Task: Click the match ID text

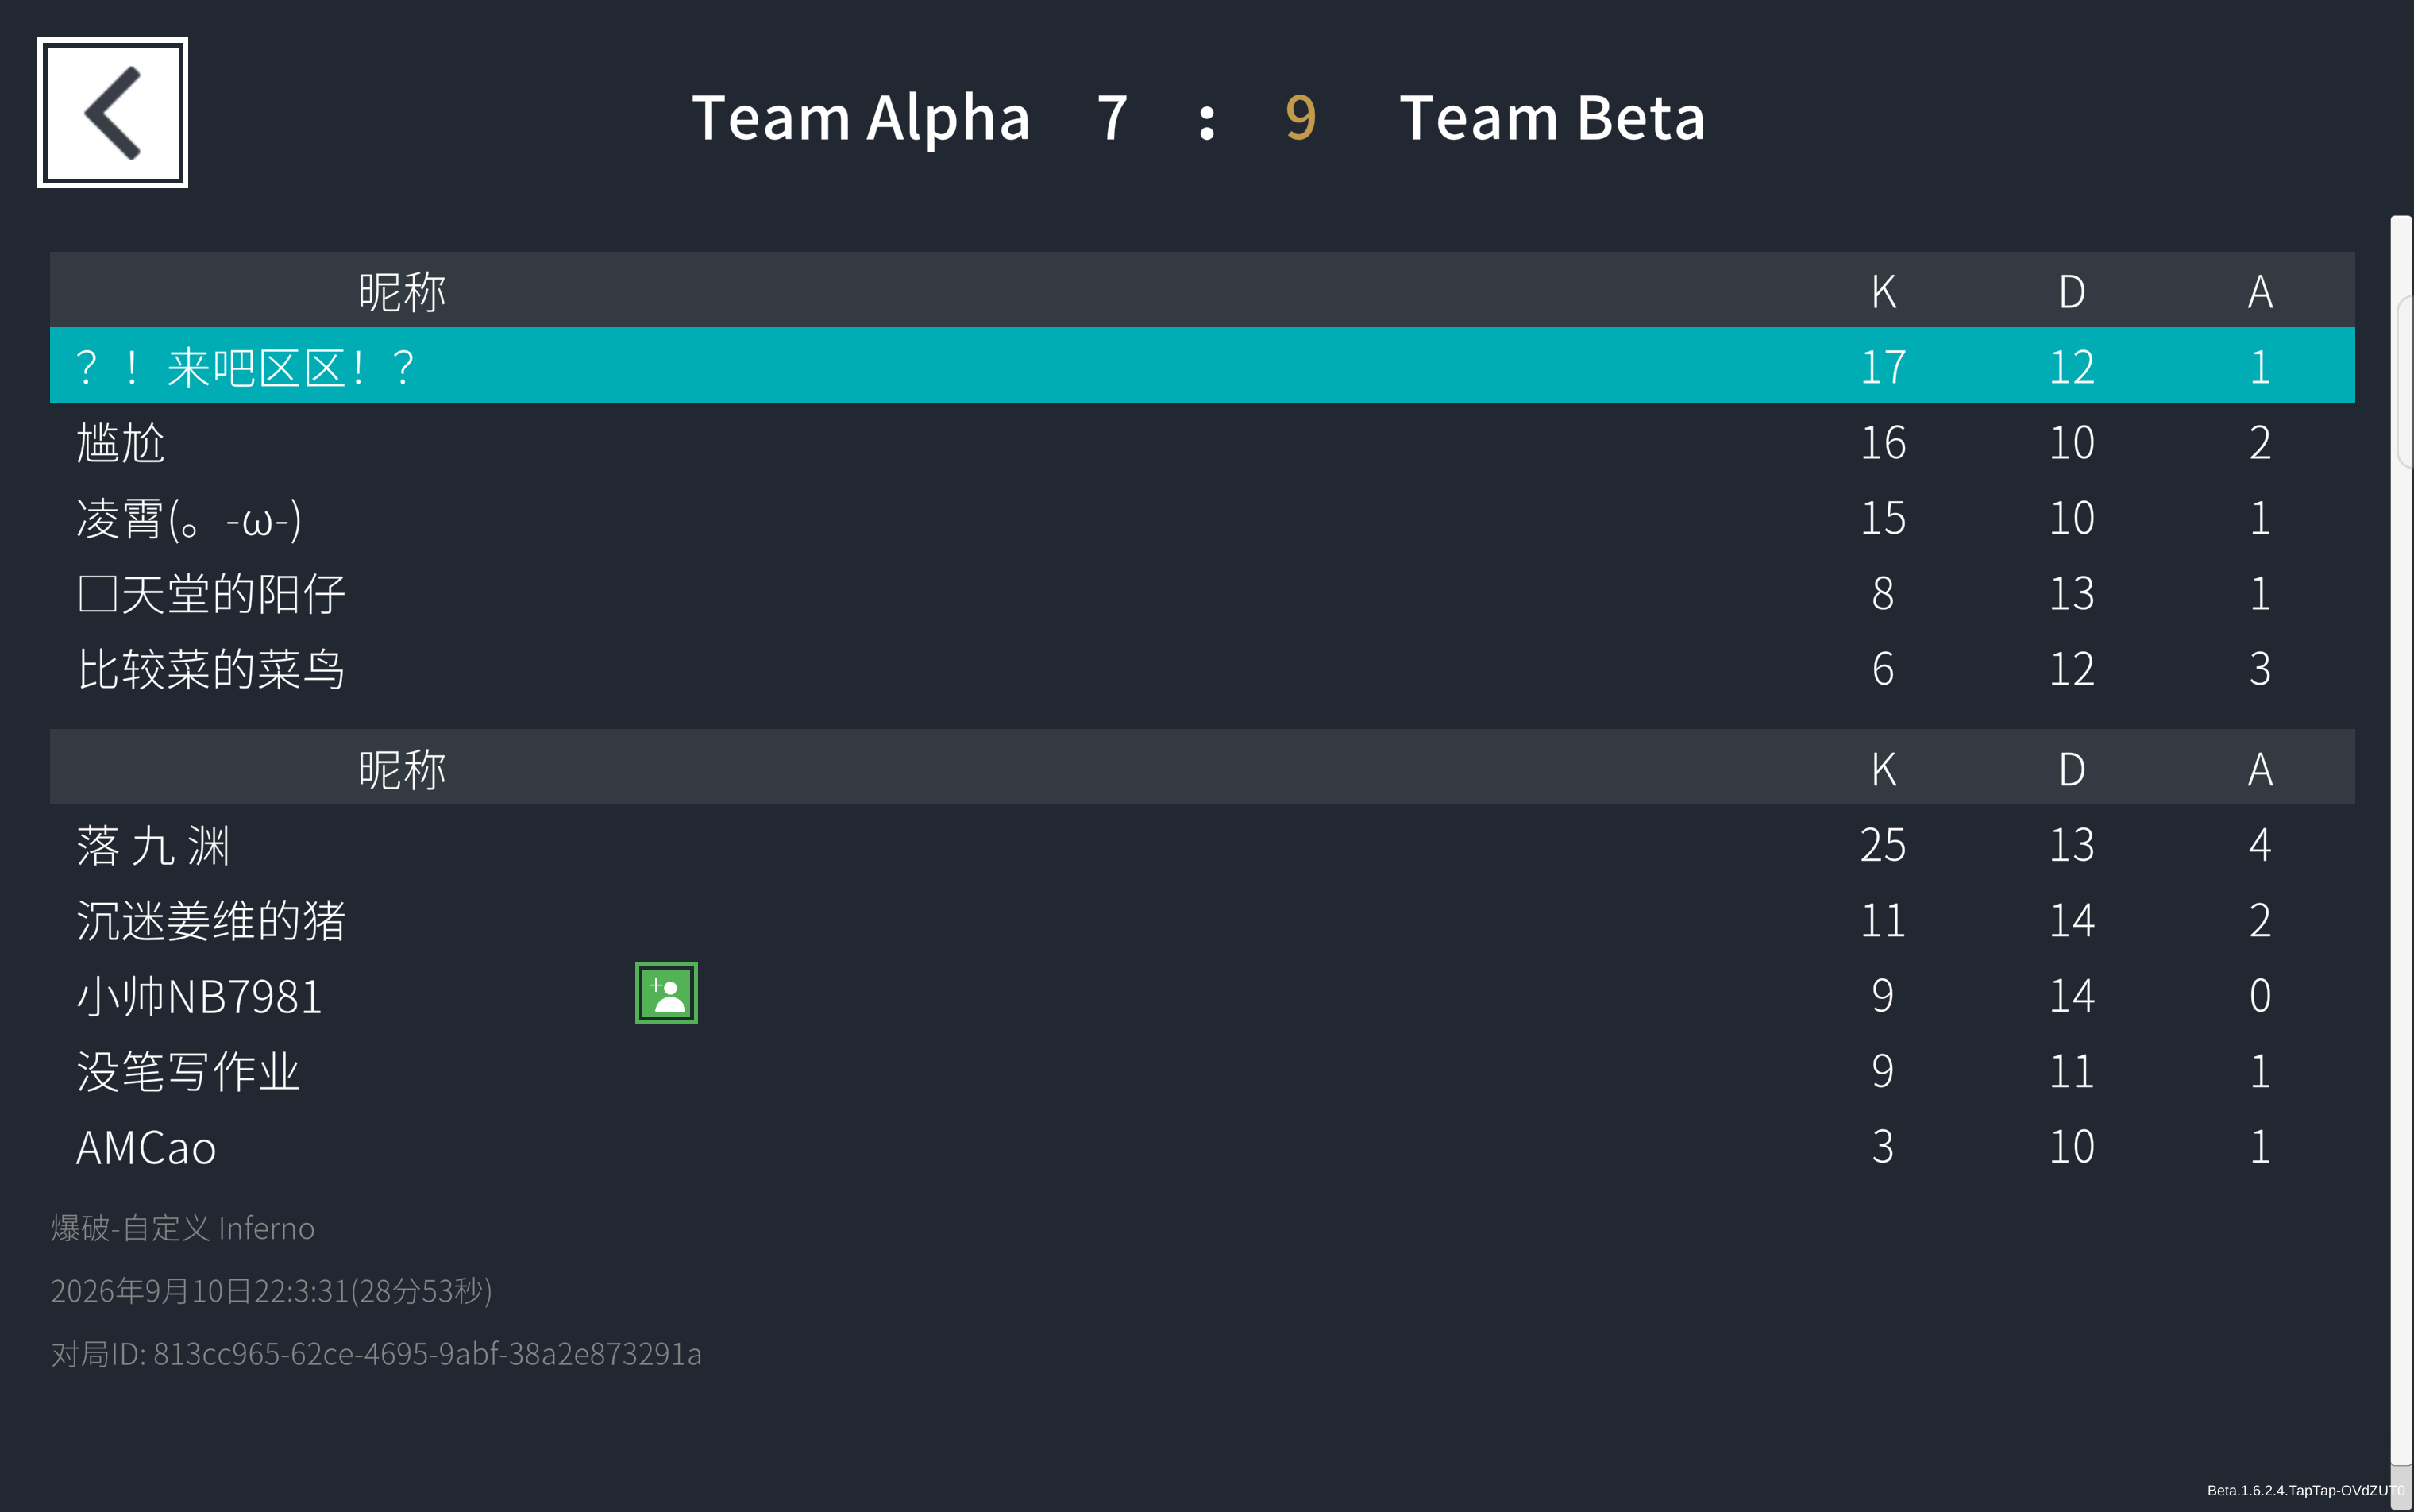Action: (x=376, y=1354)
